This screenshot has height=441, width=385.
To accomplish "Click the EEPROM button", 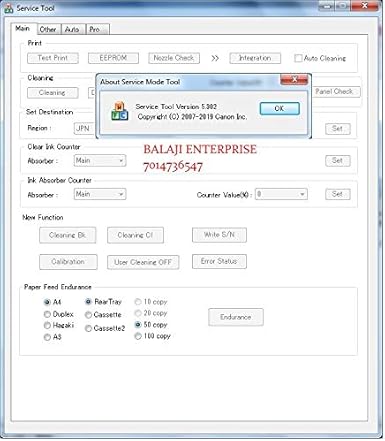I will (x=113, y=58).
